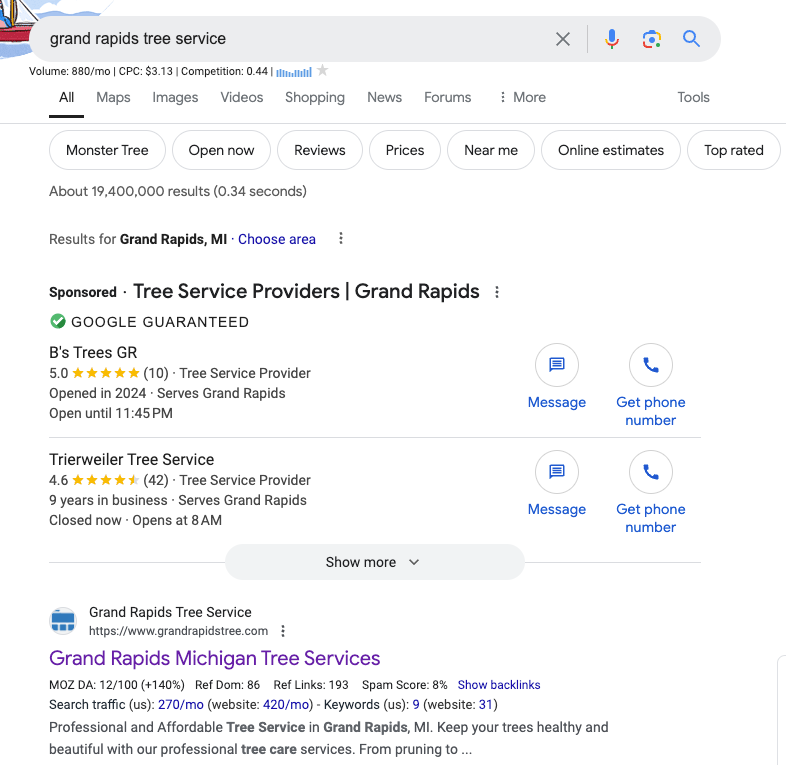Image resolution: width=786 pixels, height=765 pixels.
Task: Apply the Monster Tree filter chip
Action: [x=107, y=150]
